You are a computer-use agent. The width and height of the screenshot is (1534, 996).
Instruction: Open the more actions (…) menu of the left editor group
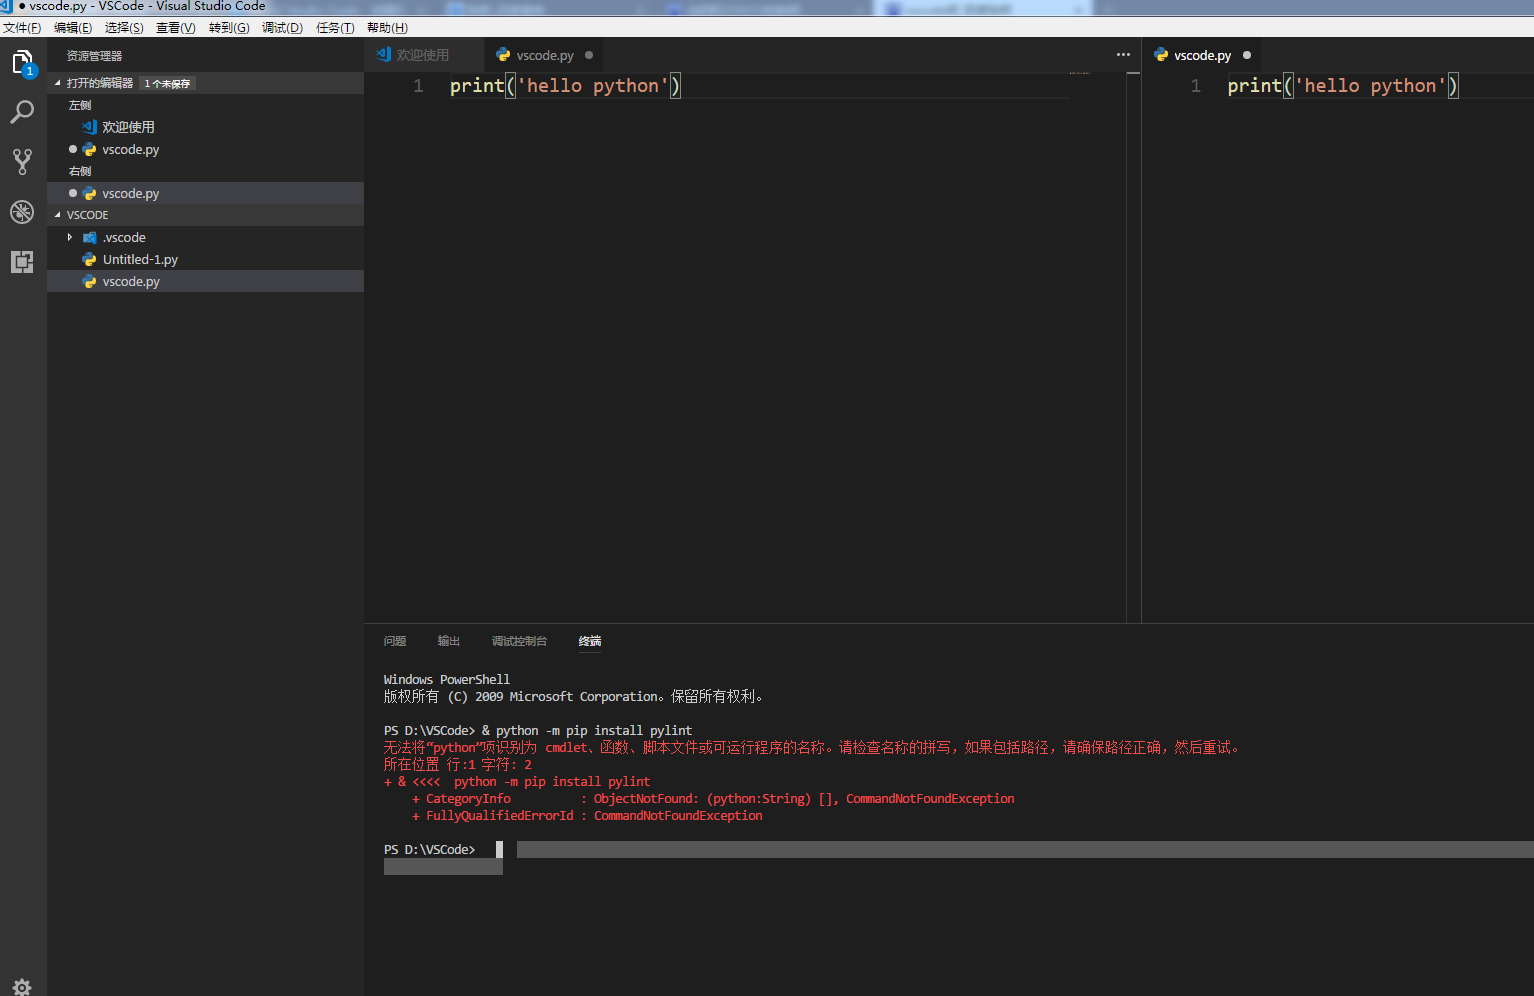coord(1123,55)
